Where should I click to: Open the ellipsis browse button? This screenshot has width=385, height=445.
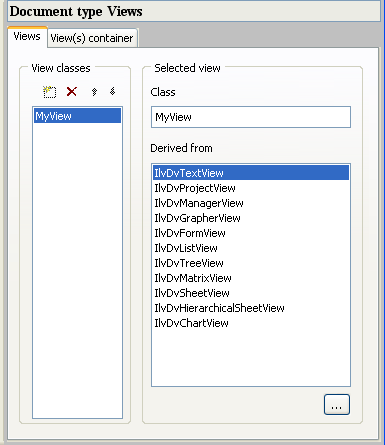point(337,405)
